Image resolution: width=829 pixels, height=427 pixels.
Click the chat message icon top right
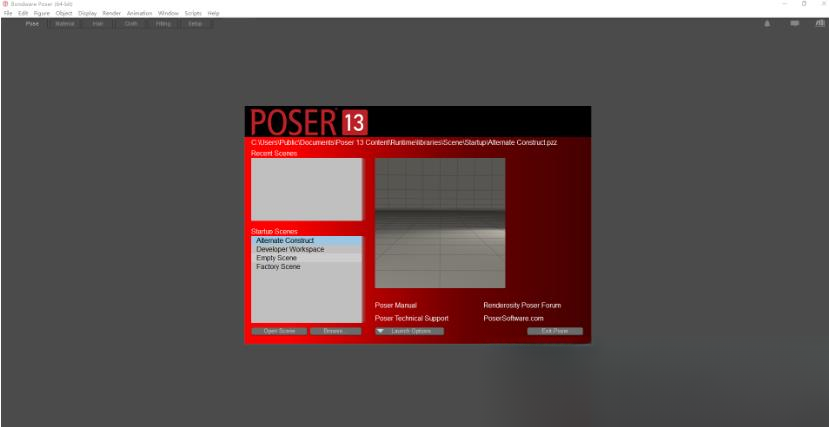coord(795,24)
